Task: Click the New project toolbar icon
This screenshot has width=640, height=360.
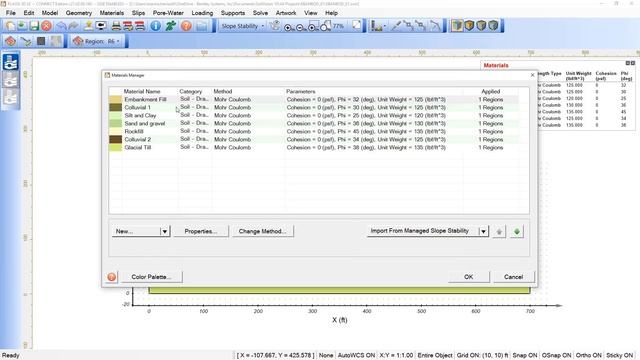Action: pyautogui.click(x=10, y=26)
